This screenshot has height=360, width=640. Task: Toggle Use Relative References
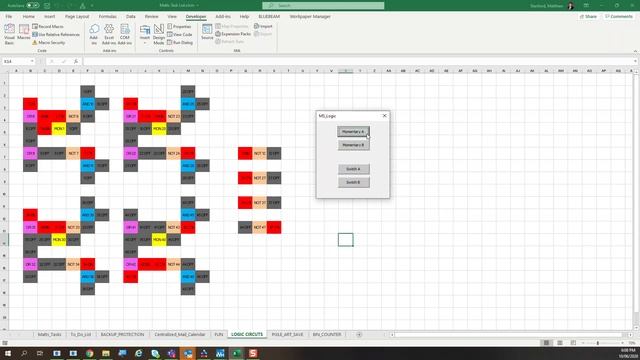coord(56,35)
